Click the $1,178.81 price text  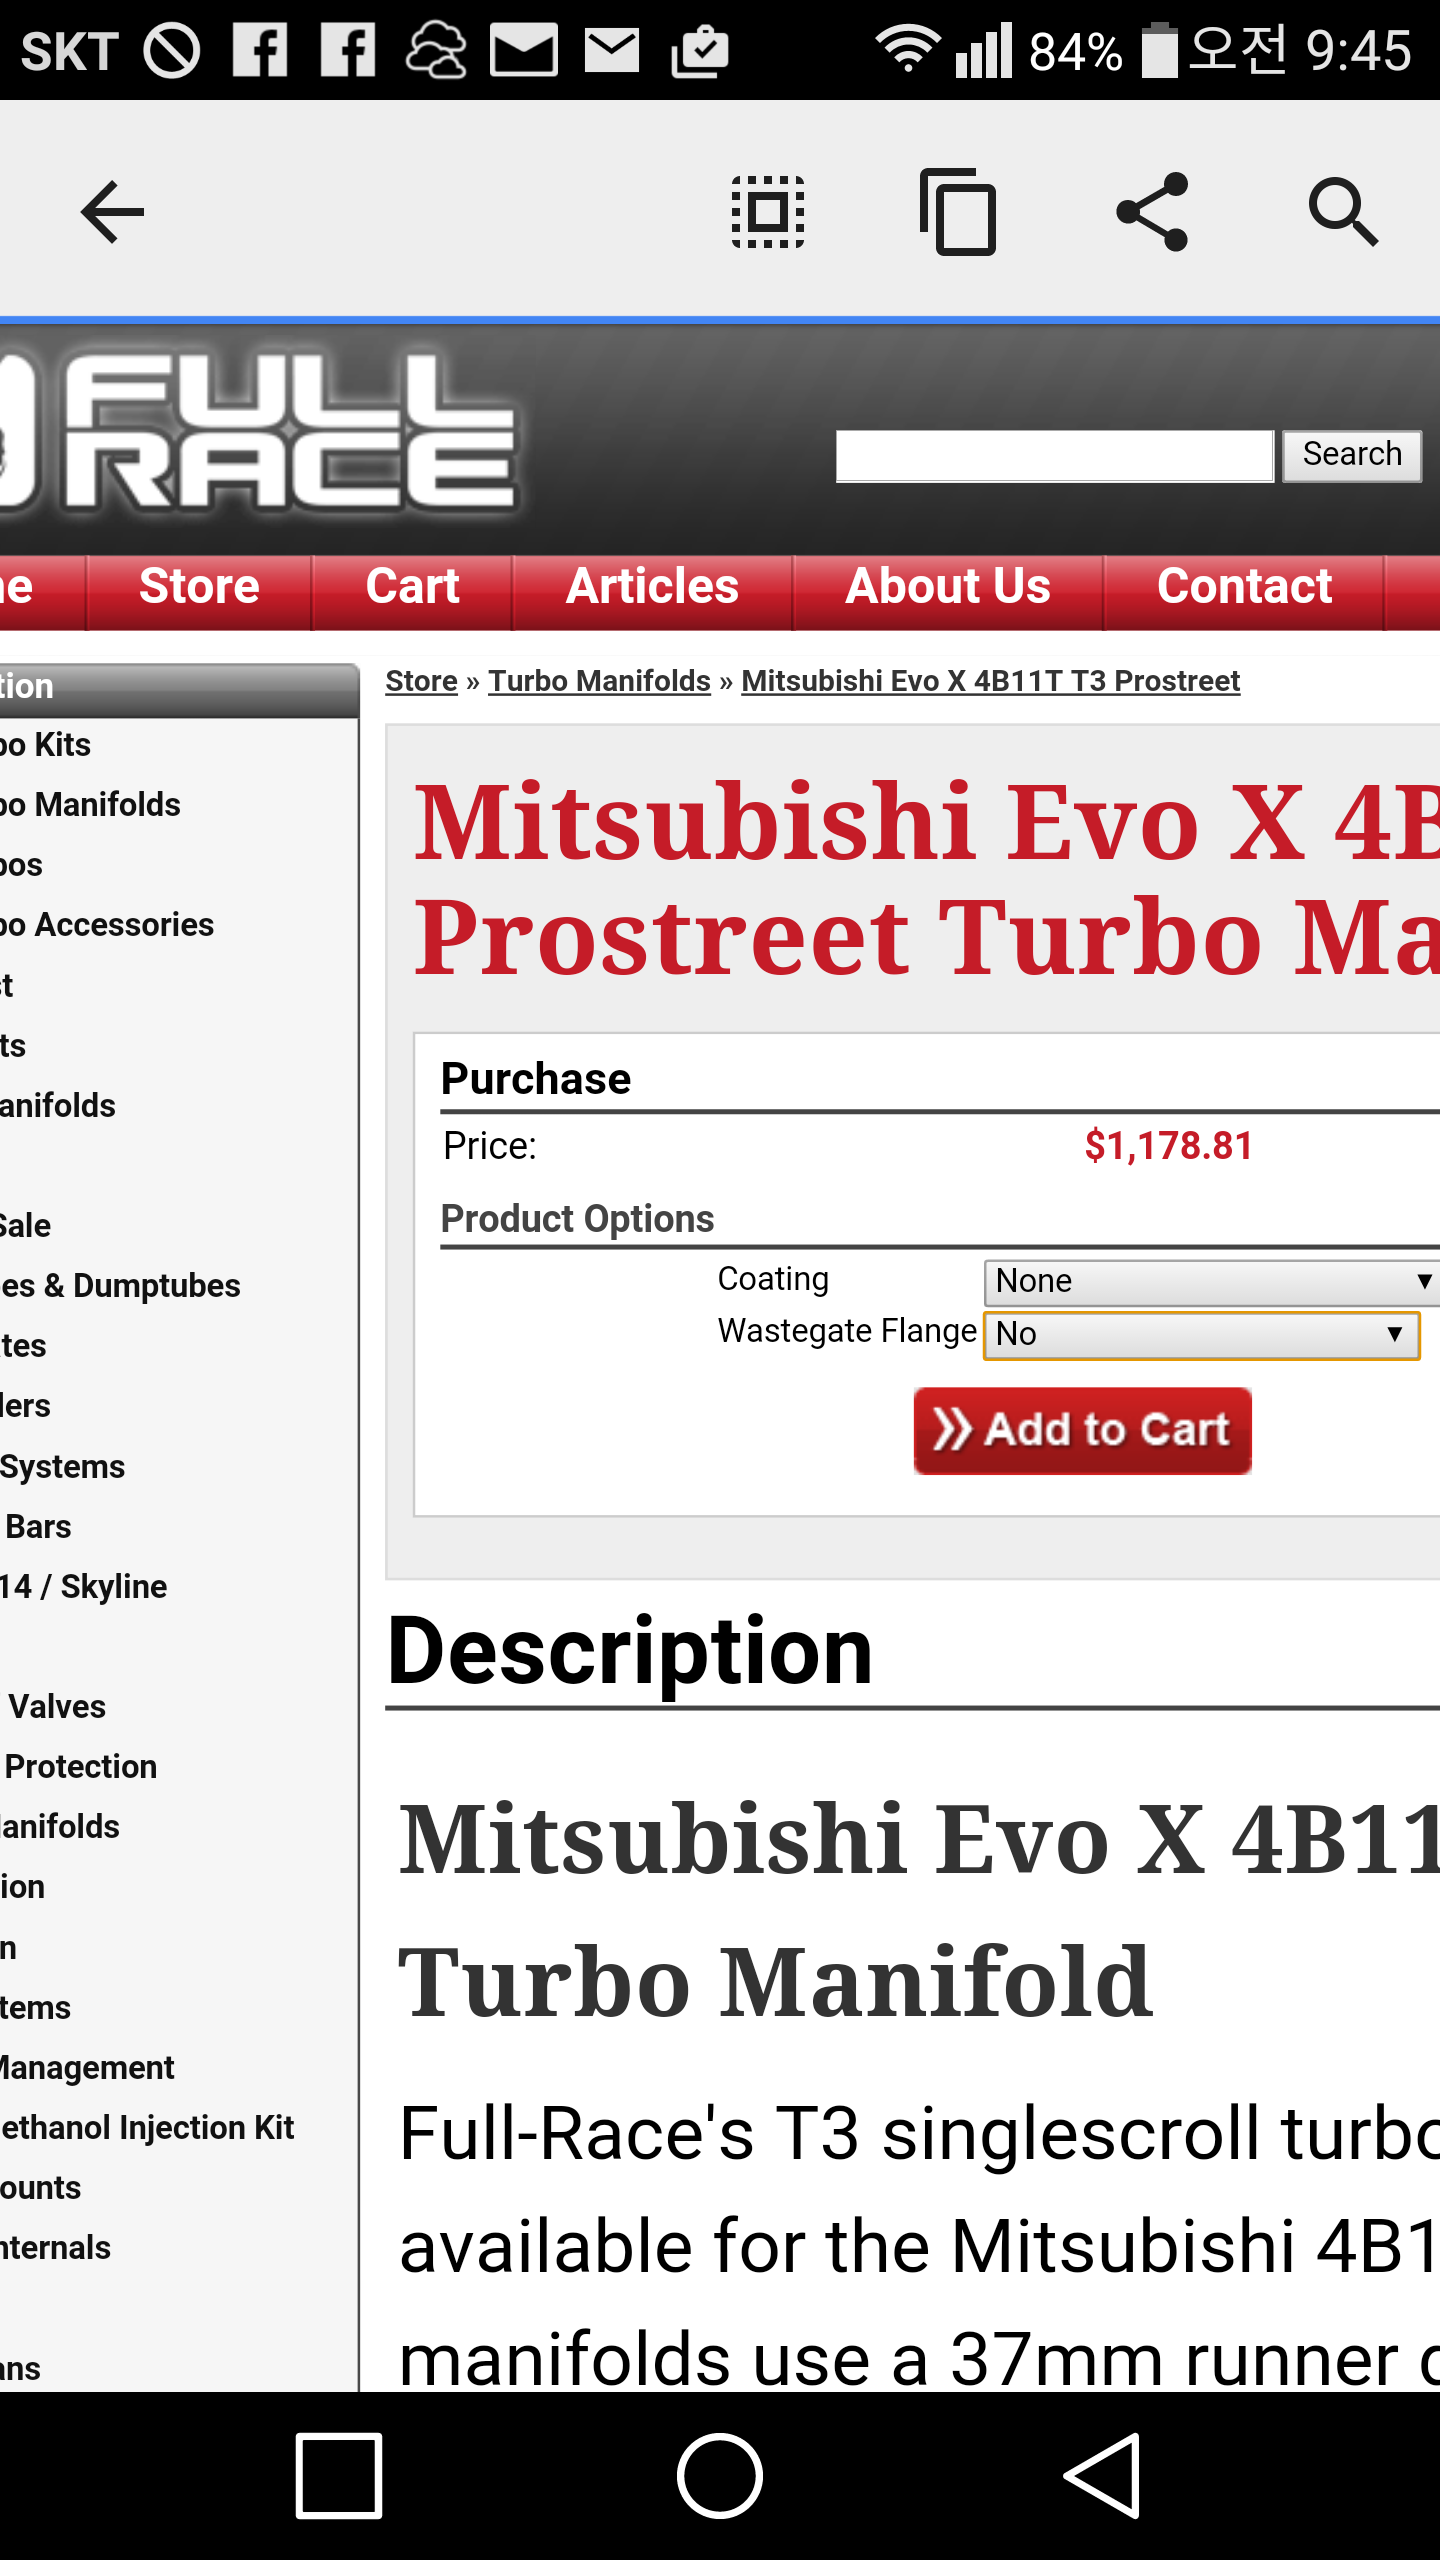tap(1169, 1146)
